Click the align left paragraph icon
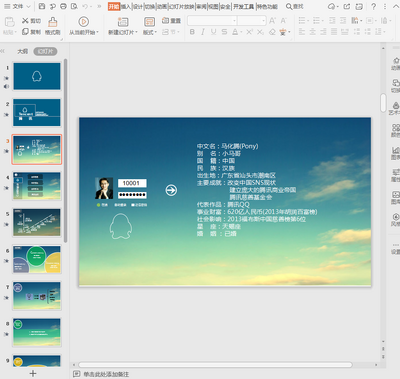Viewport: 400px width, 379px height. tap(302, 32)
